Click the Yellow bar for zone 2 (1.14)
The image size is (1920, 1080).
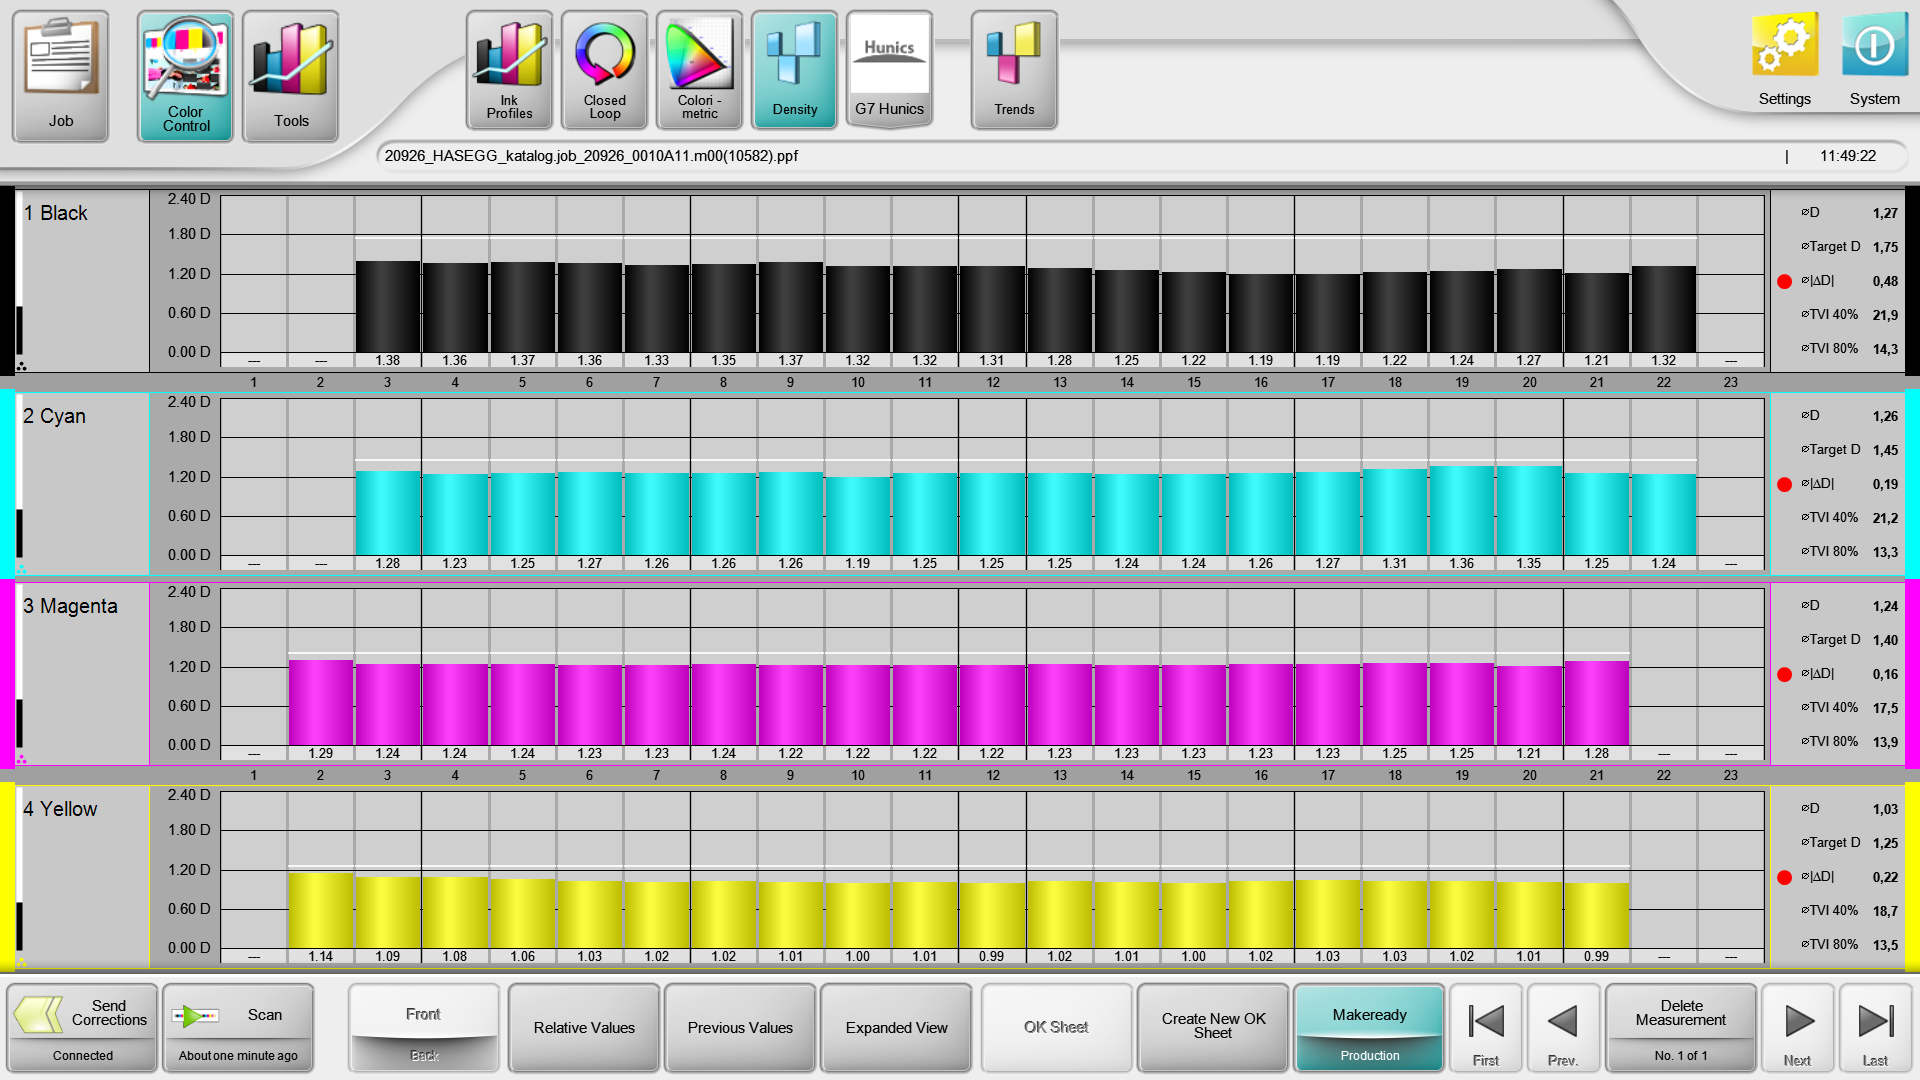coord(320,911)
